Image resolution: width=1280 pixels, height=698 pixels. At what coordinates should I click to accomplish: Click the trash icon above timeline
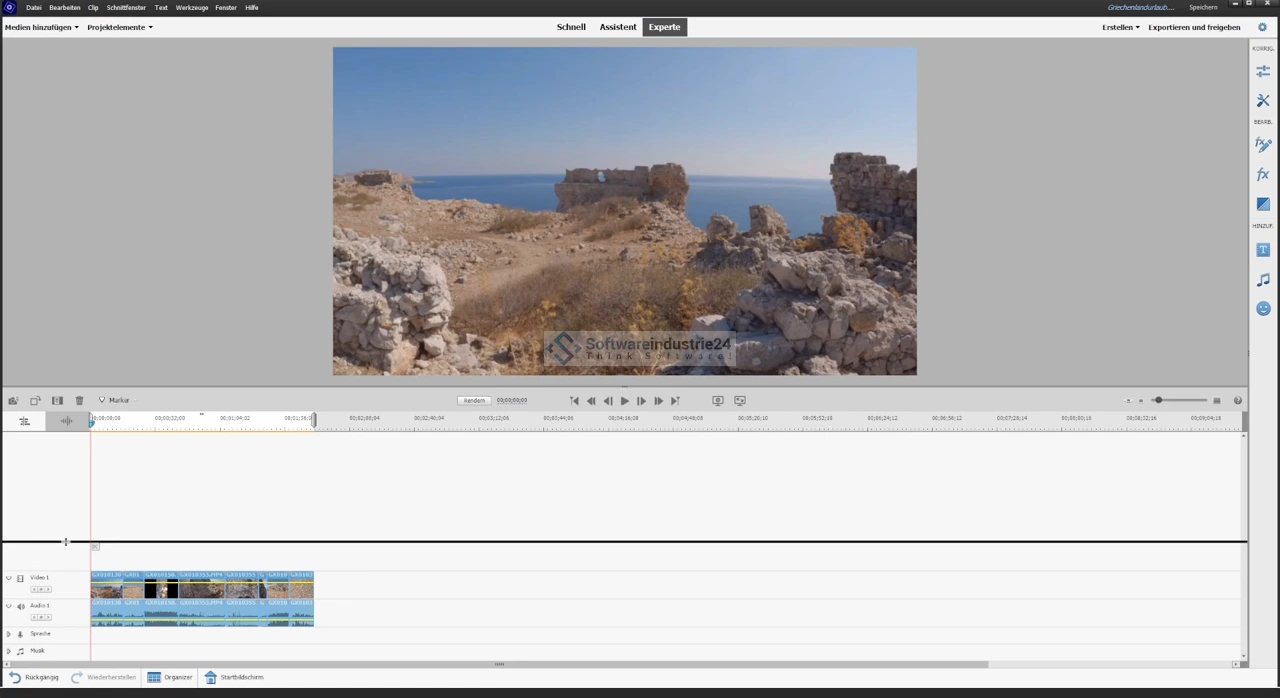tap(79, 400)
